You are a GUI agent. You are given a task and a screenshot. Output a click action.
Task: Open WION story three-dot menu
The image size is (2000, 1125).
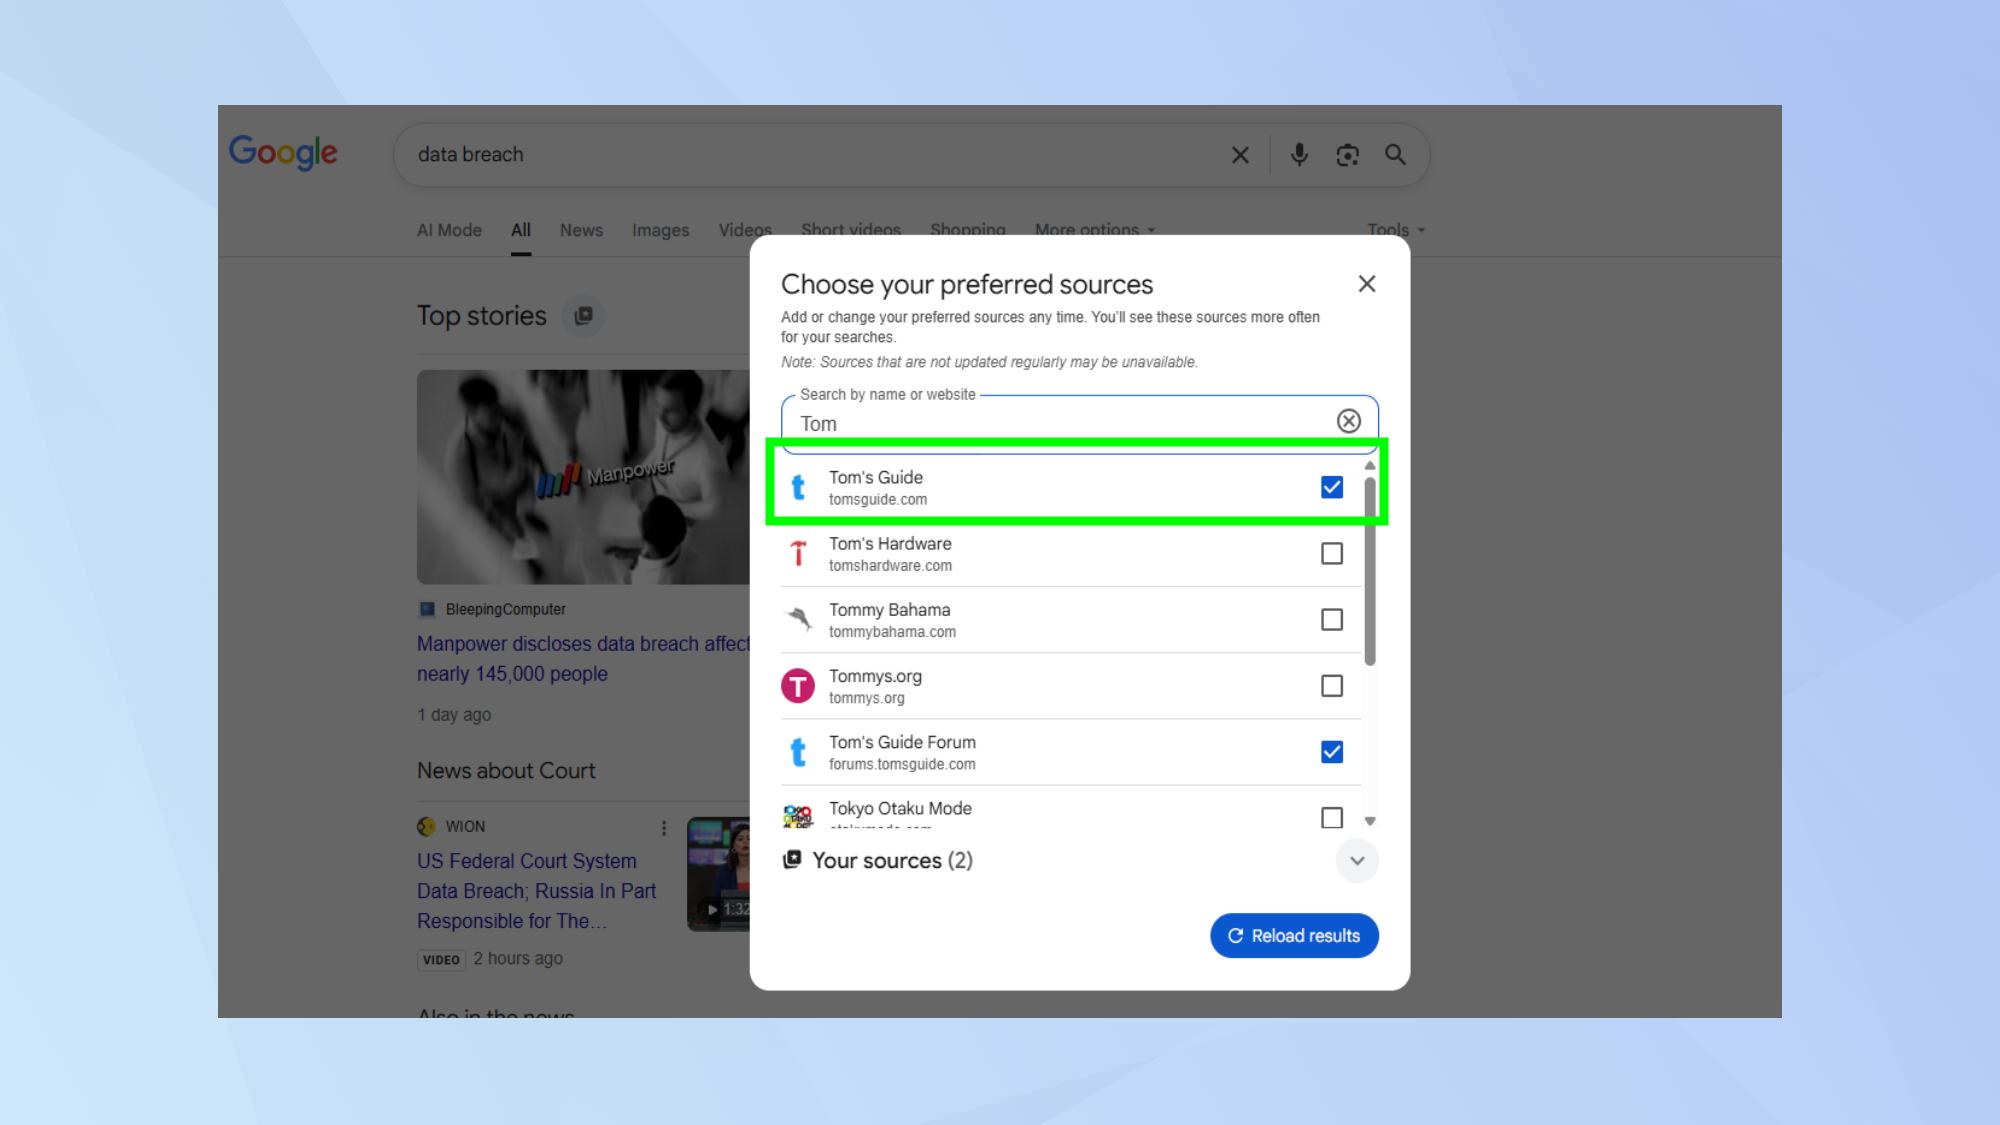point(664,828)
